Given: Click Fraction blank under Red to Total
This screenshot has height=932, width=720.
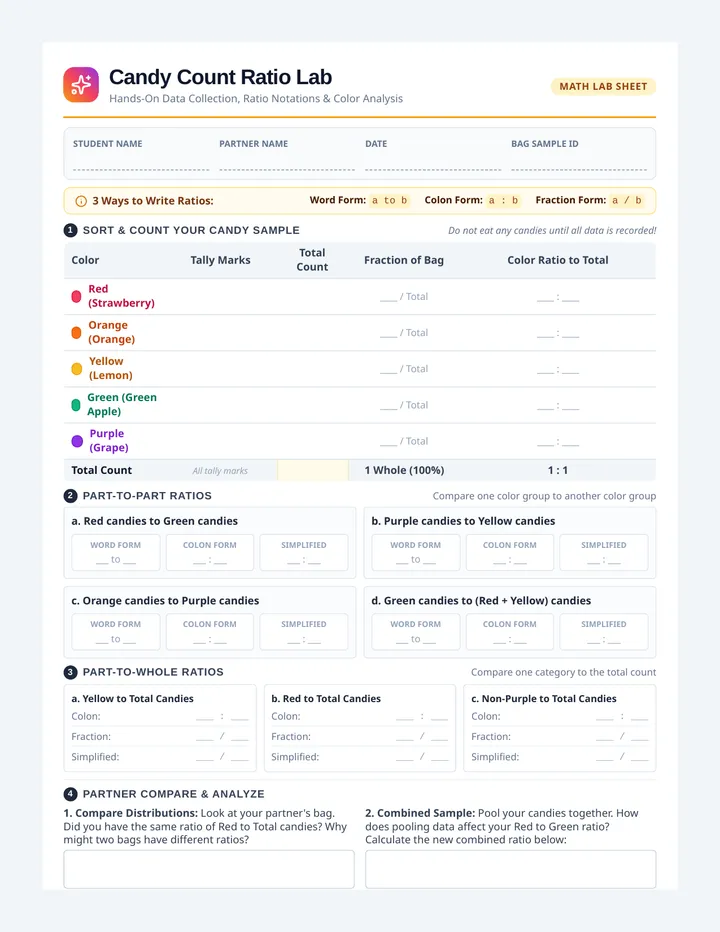Looking at the screenshot, I should point(422,737).
